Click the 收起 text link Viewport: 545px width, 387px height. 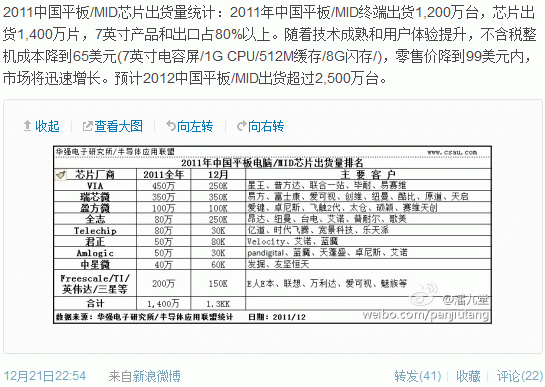point(47,126)
